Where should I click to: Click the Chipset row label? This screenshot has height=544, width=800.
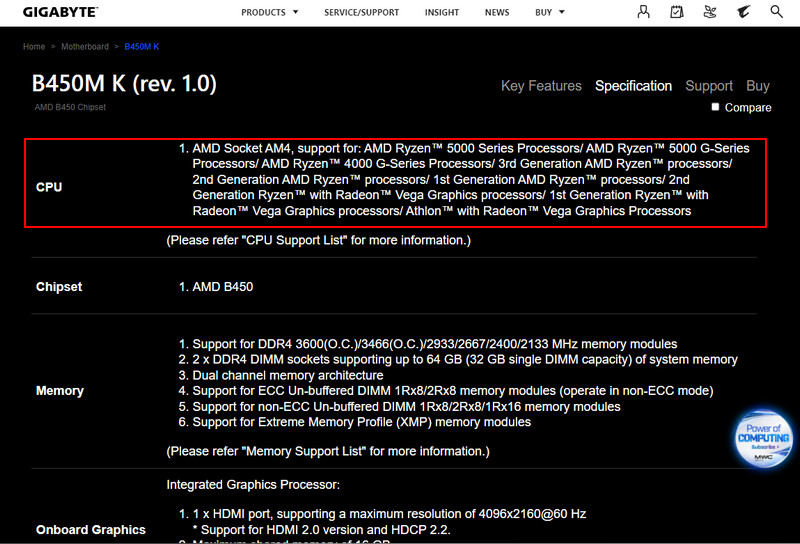click(59, 287)
